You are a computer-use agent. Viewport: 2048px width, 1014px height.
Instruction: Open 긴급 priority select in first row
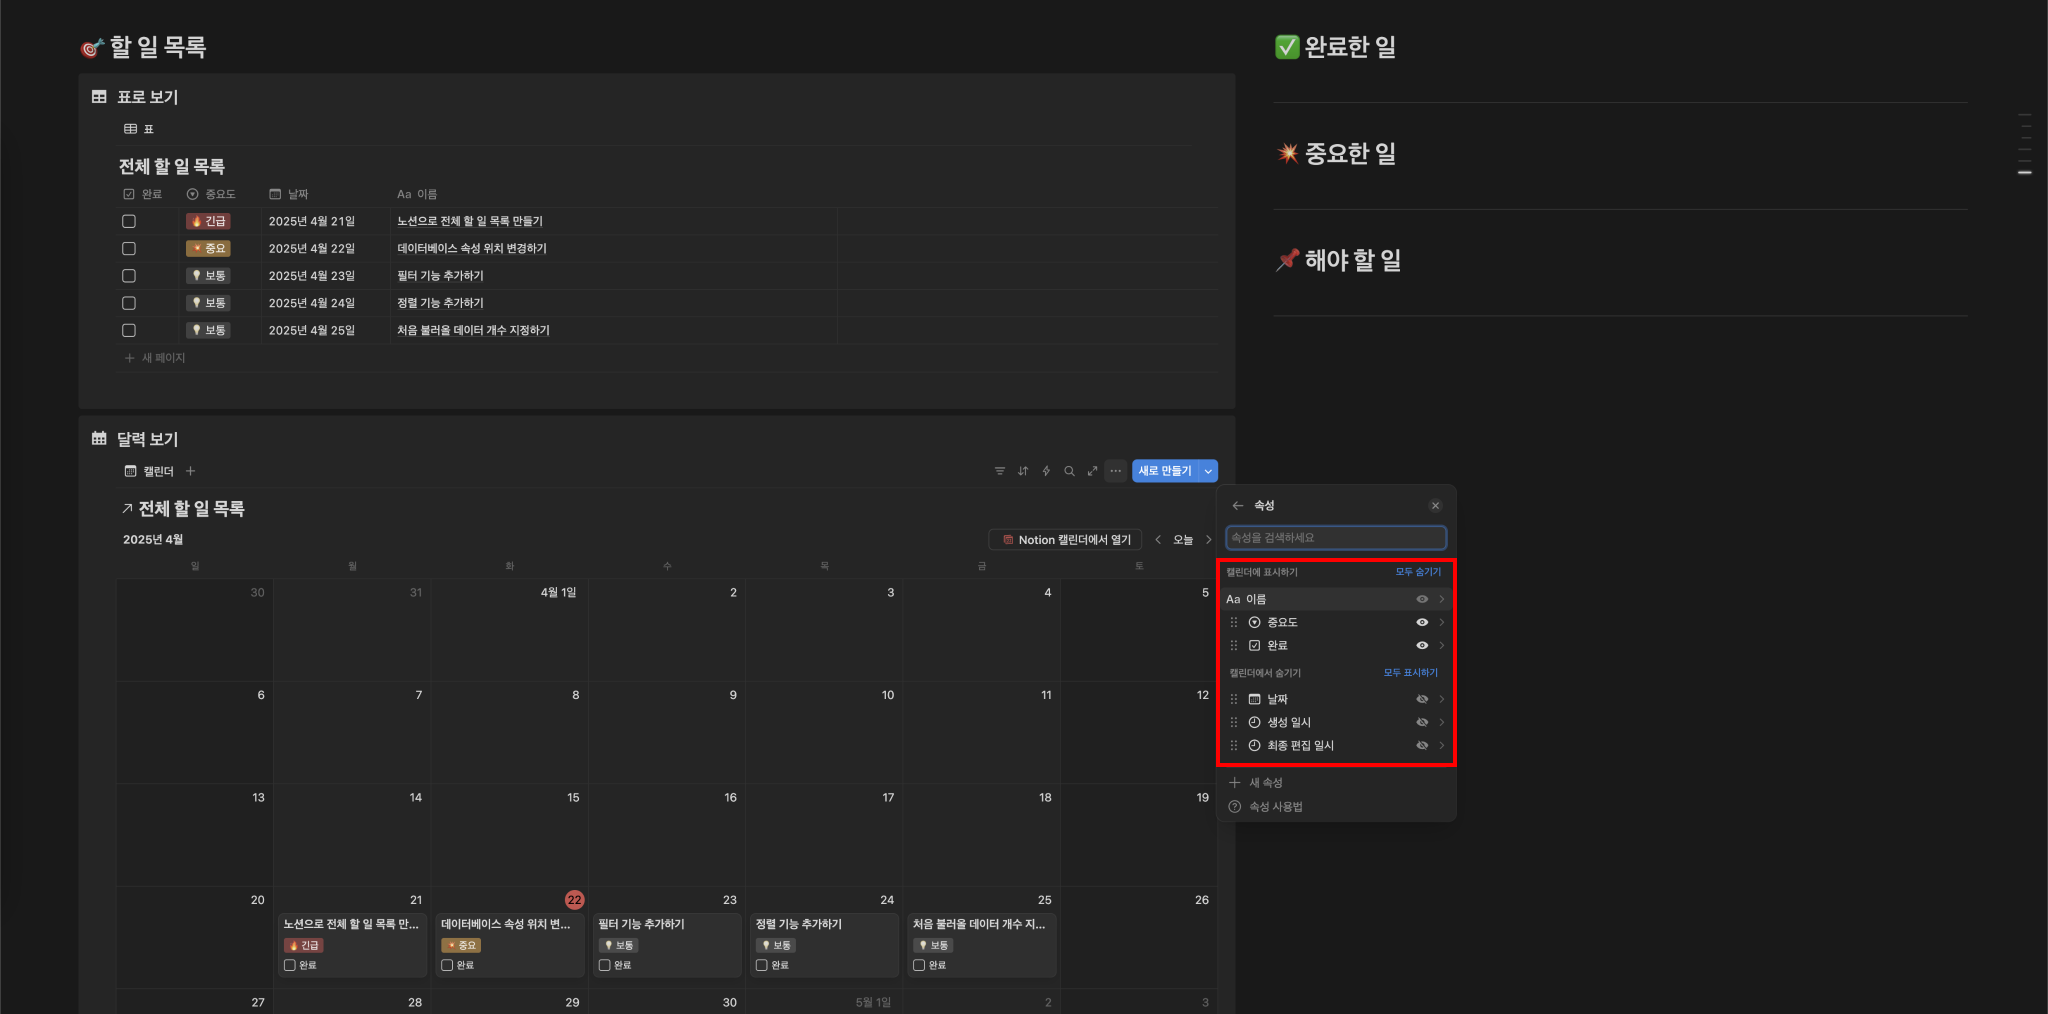pyautogui.click(x=208, y=222)
